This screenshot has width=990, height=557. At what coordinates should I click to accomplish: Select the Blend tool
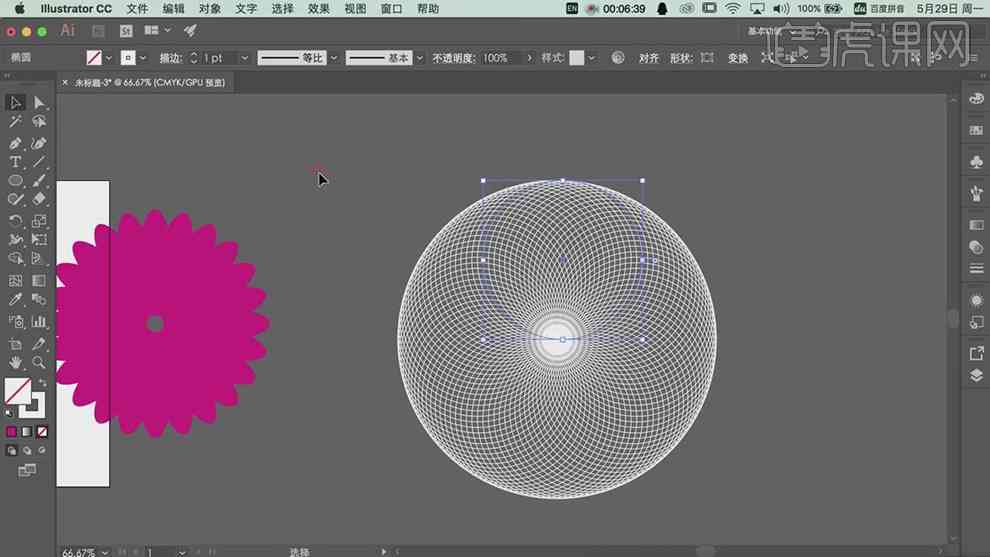(39, 299)
